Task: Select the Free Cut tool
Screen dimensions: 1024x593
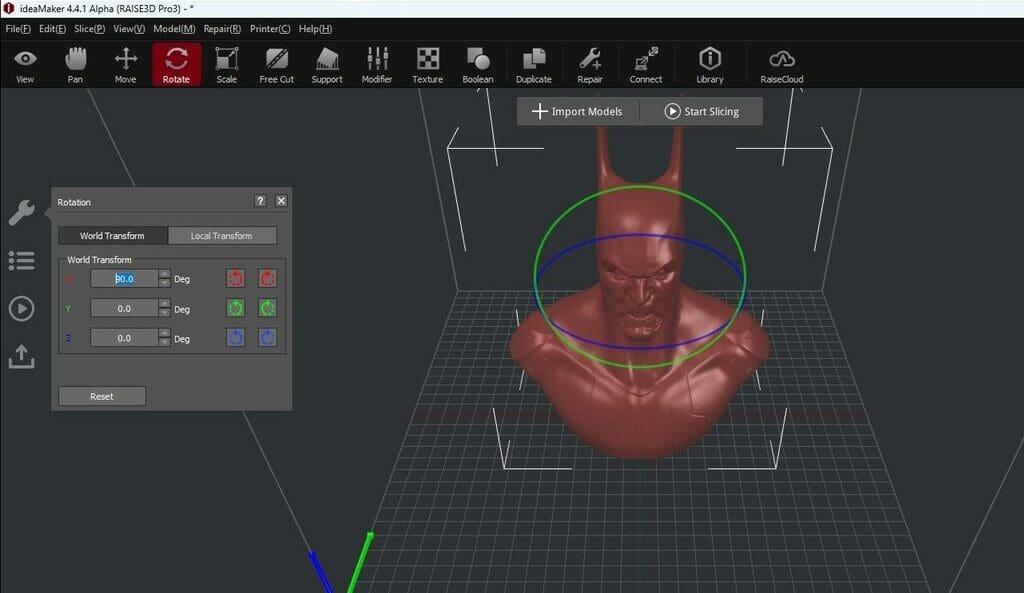Action: pos(277,65)
